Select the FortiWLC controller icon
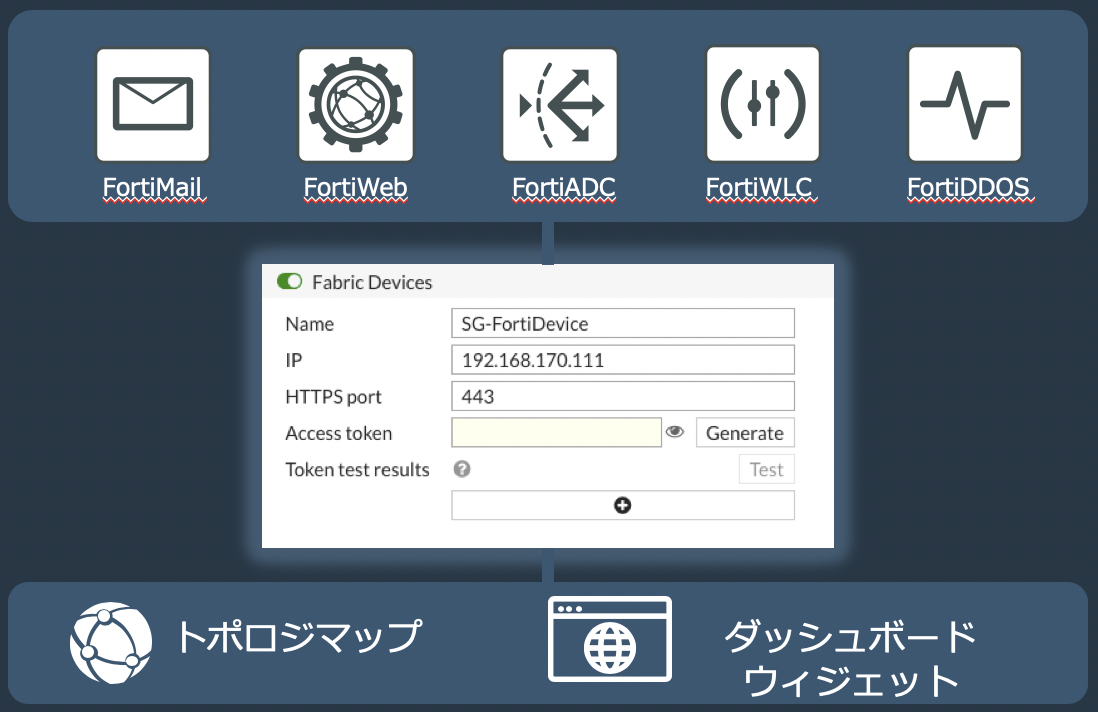 (763, 104)
